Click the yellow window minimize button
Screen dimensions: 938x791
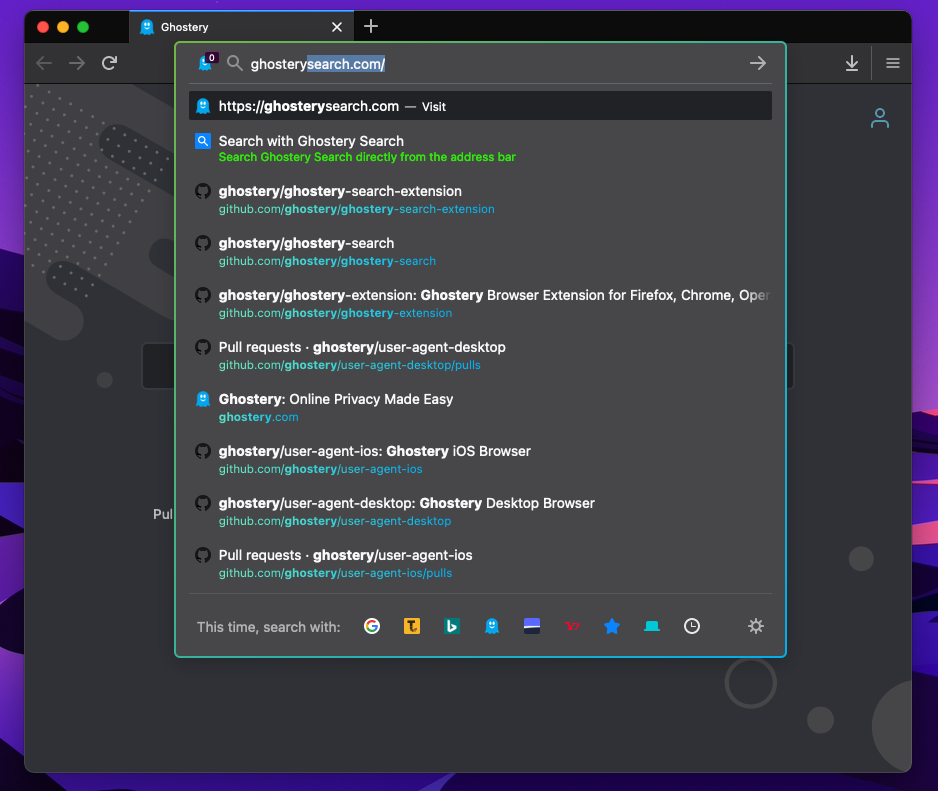[x=63, y=27]
